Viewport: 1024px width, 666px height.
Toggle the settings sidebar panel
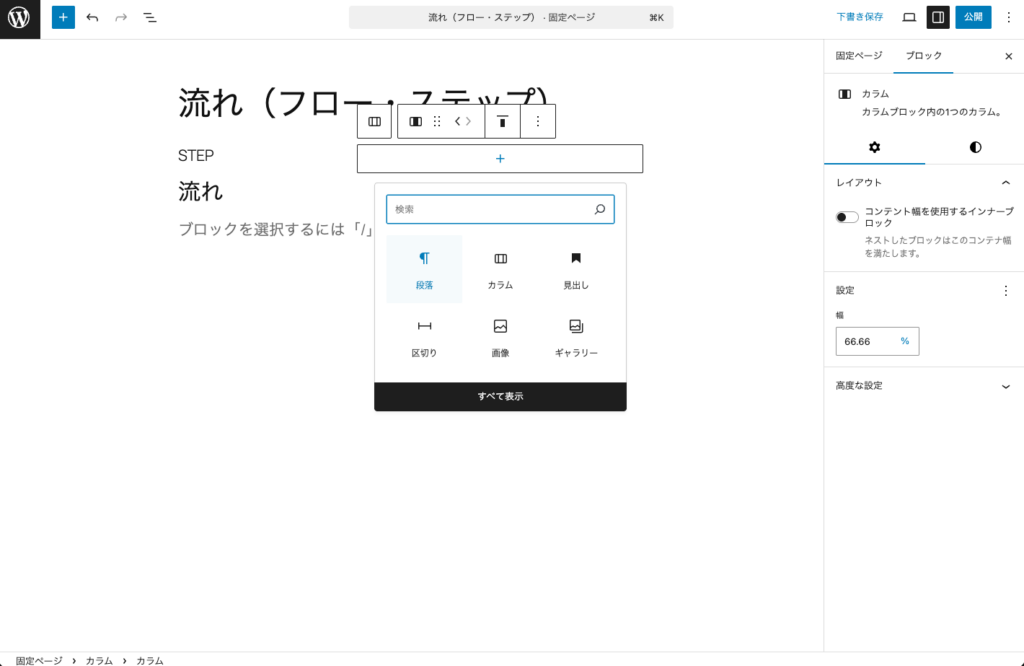click(938, 17)
